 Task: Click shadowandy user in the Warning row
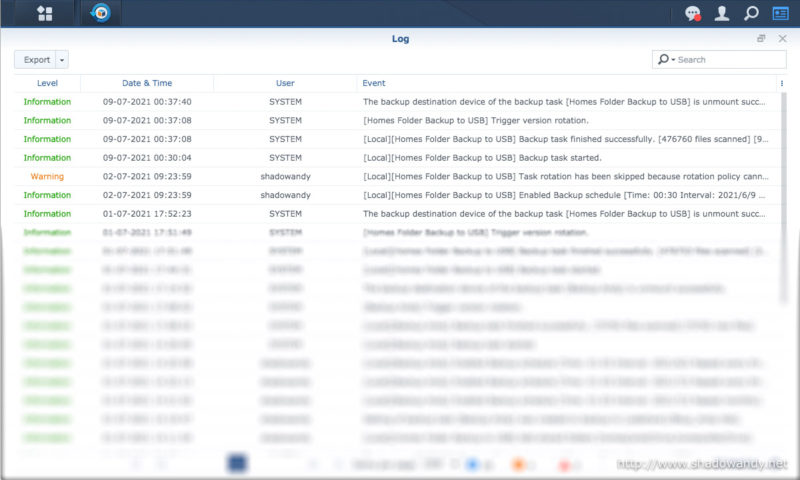coord(285,176)
